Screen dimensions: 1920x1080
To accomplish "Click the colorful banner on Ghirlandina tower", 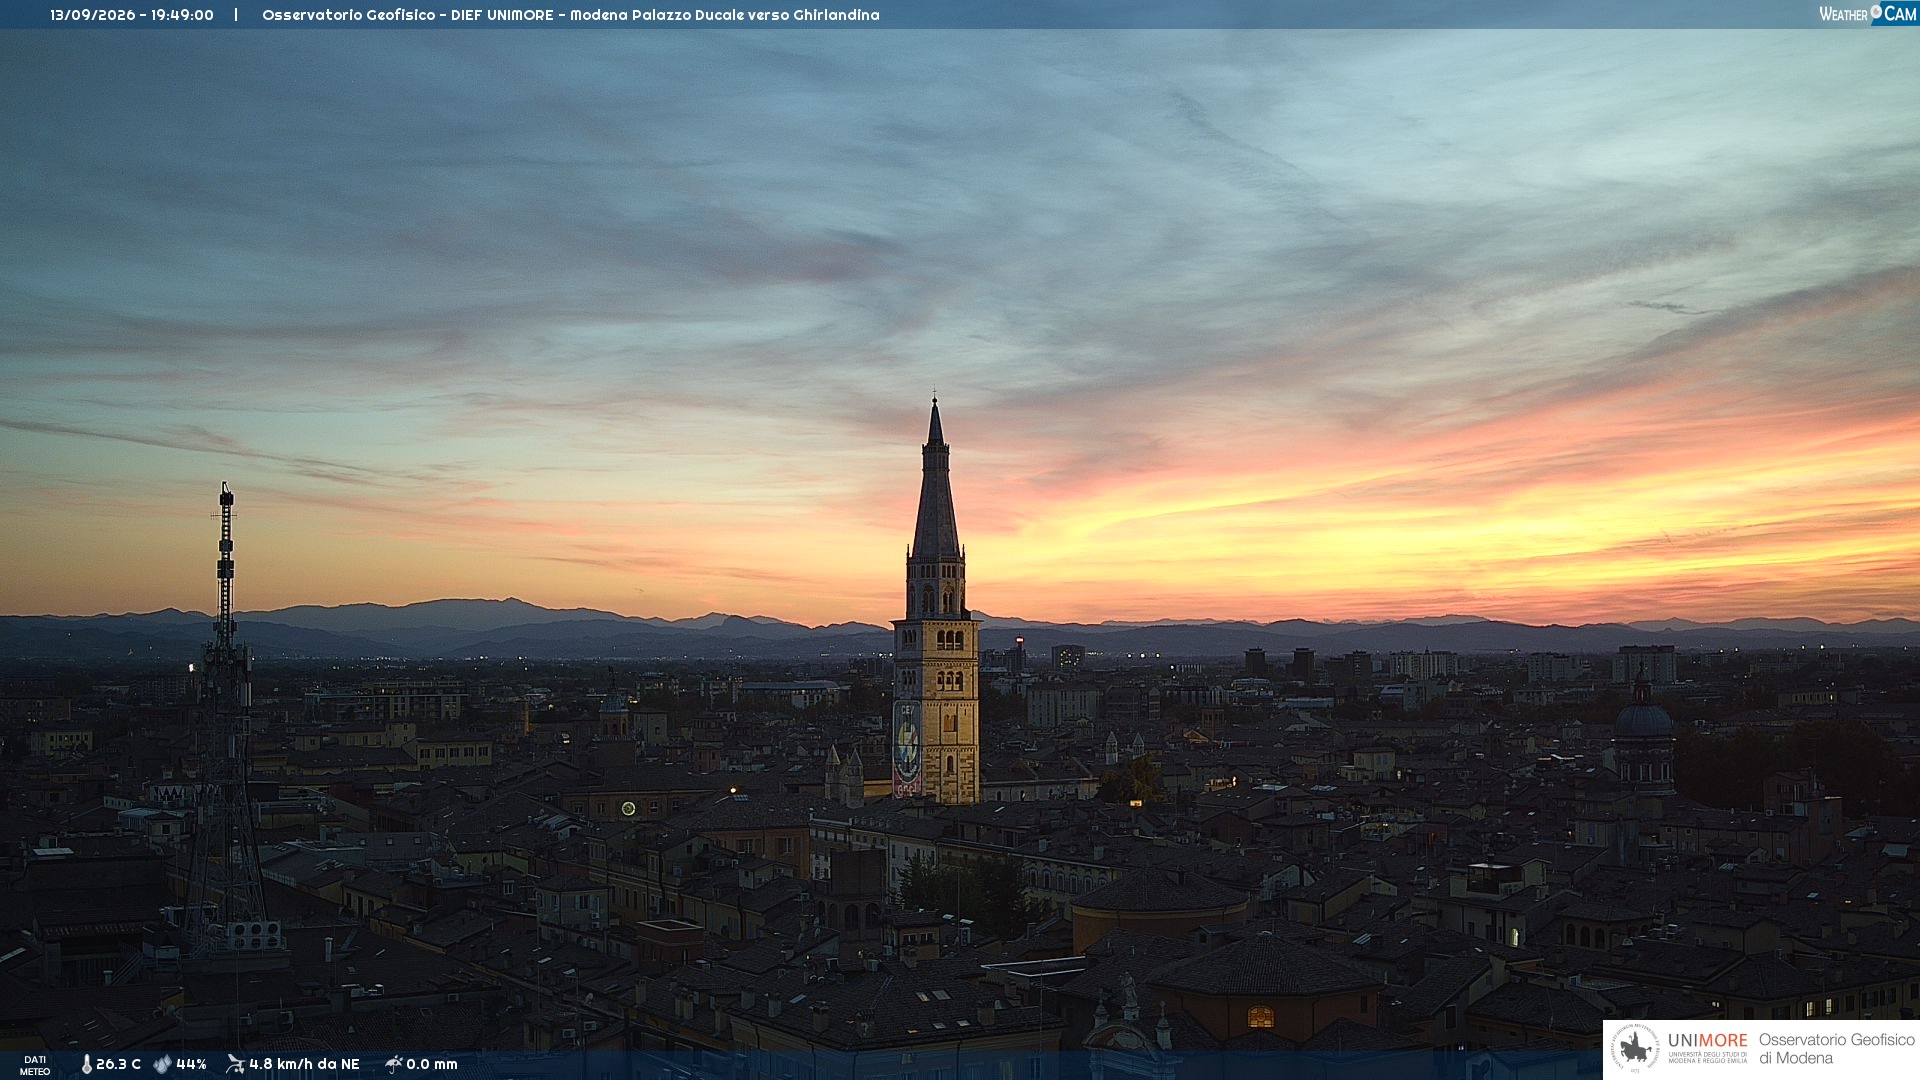I will point(907,748).
